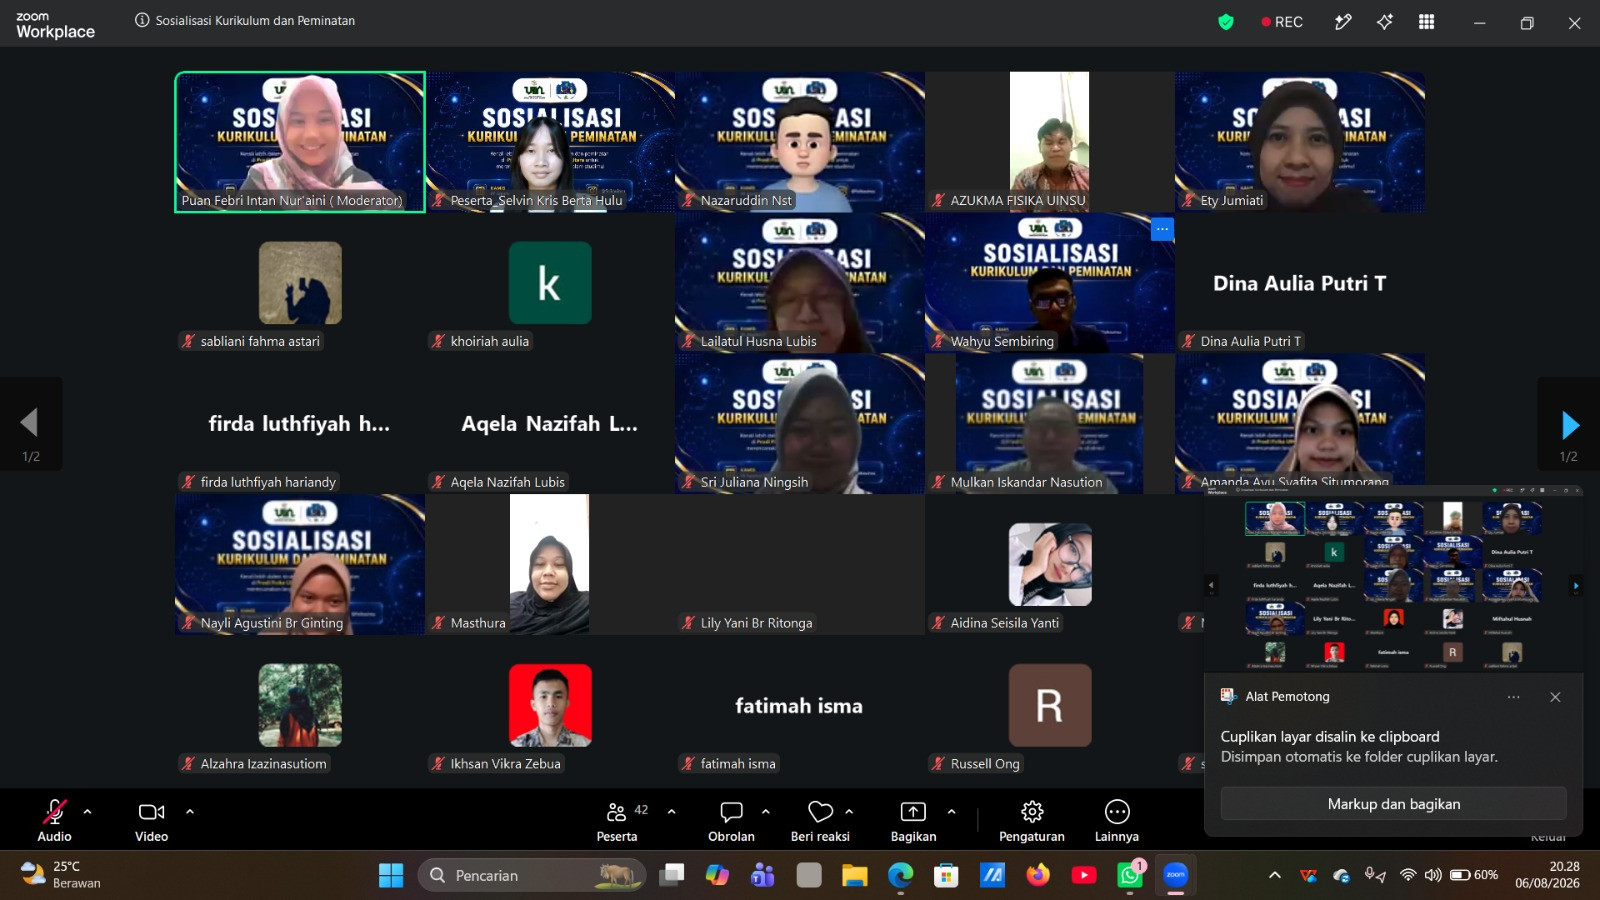Open the Wi-Fi network tray icon

tap(1408, 875)
